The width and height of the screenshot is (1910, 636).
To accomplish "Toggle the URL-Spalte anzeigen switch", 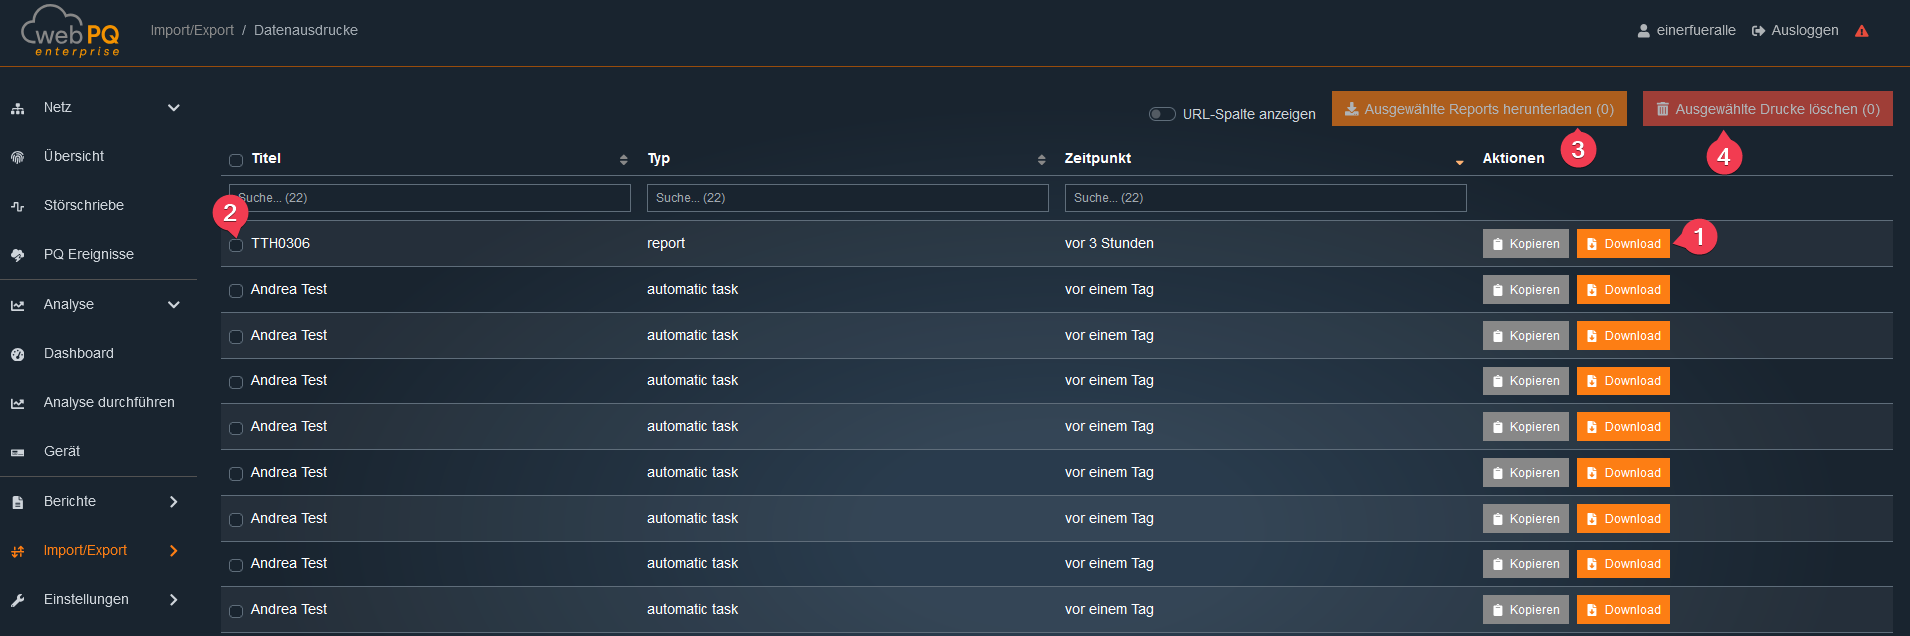I will point(1162,114).
